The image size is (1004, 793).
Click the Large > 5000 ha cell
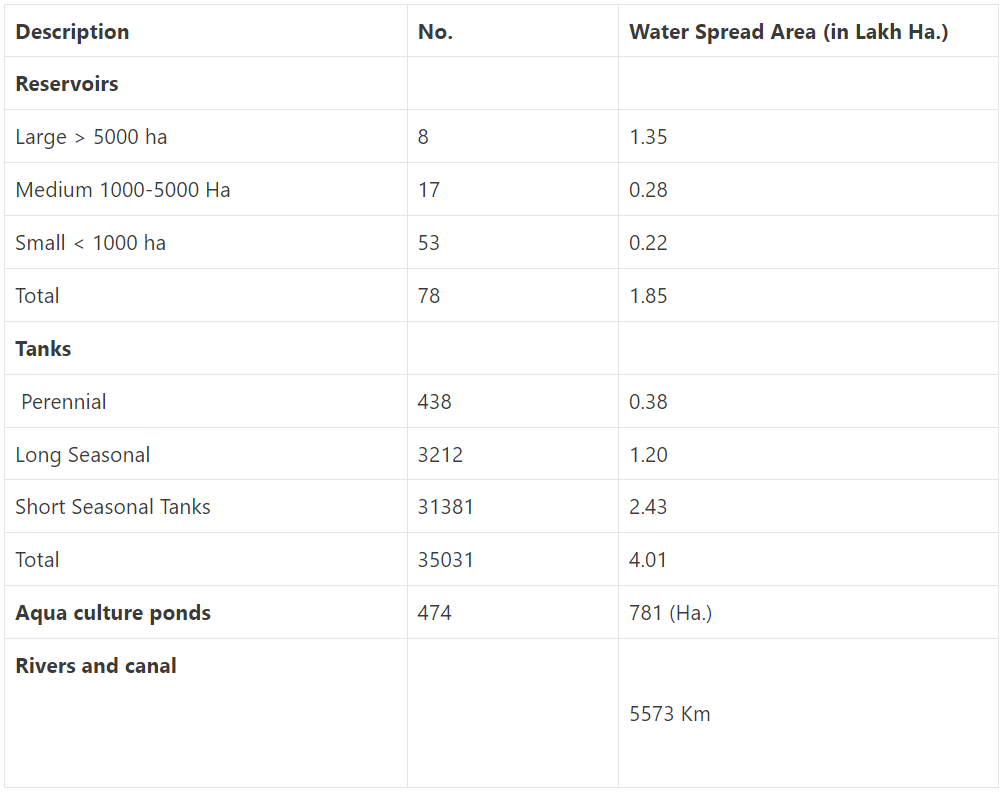(91, 137)
